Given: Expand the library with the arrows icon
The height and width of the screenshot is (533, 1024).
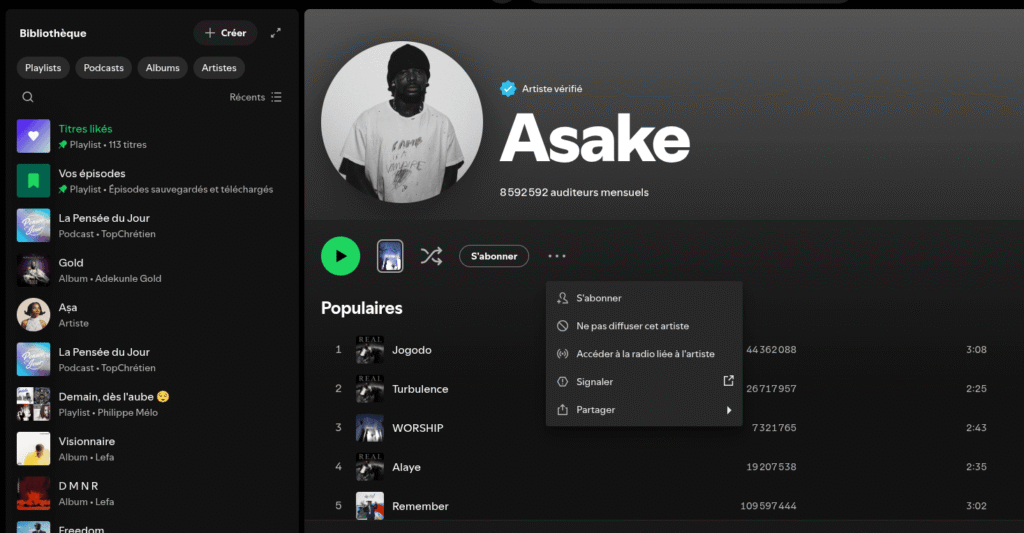Looking at the screenshot, I should [x=276, y=33].
